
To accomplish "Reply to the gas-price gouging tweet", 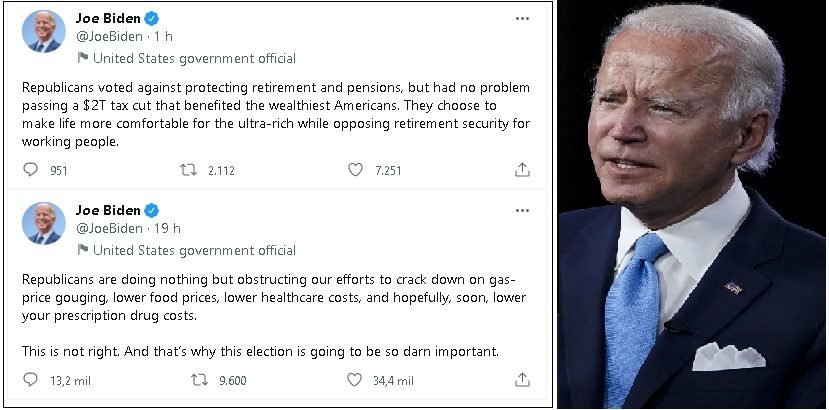I will click(x=31, y=380).
